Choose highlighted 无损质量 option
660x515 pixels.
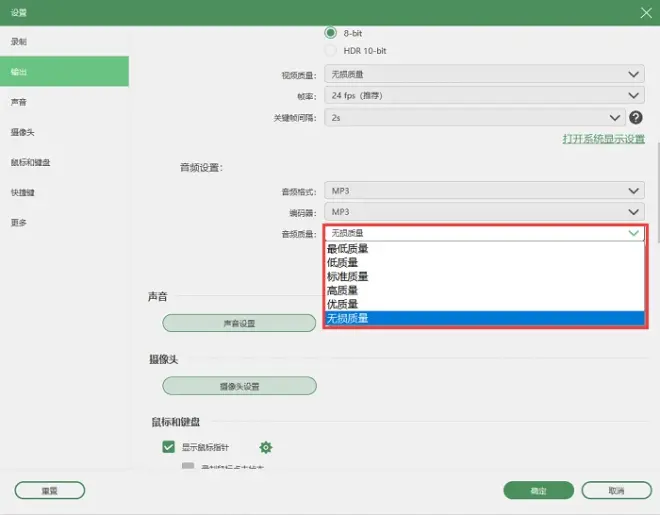point(485,318)
